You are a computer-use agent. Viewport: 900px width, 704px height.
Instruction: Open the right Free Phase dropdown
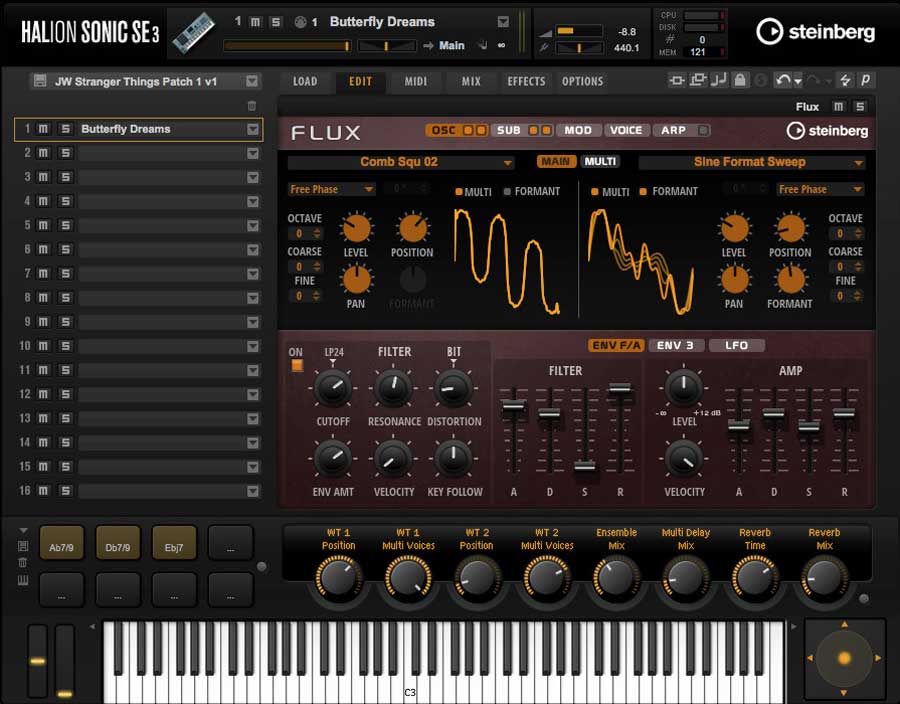pyautogui.click(x=857, y=189)
